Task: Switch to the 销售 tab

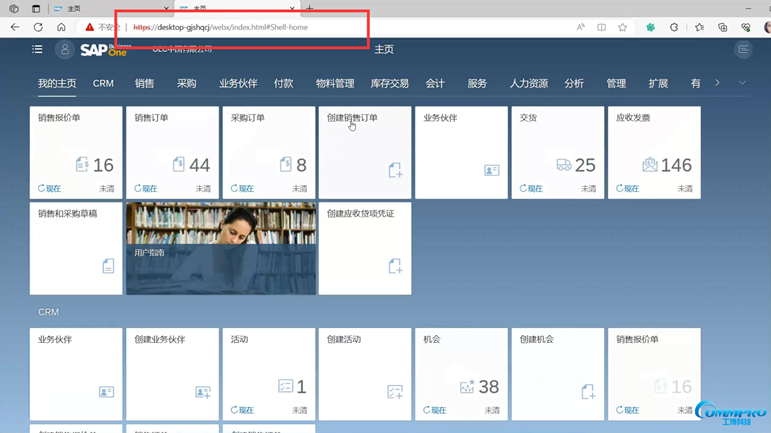Action: click(x=144, y=84)
